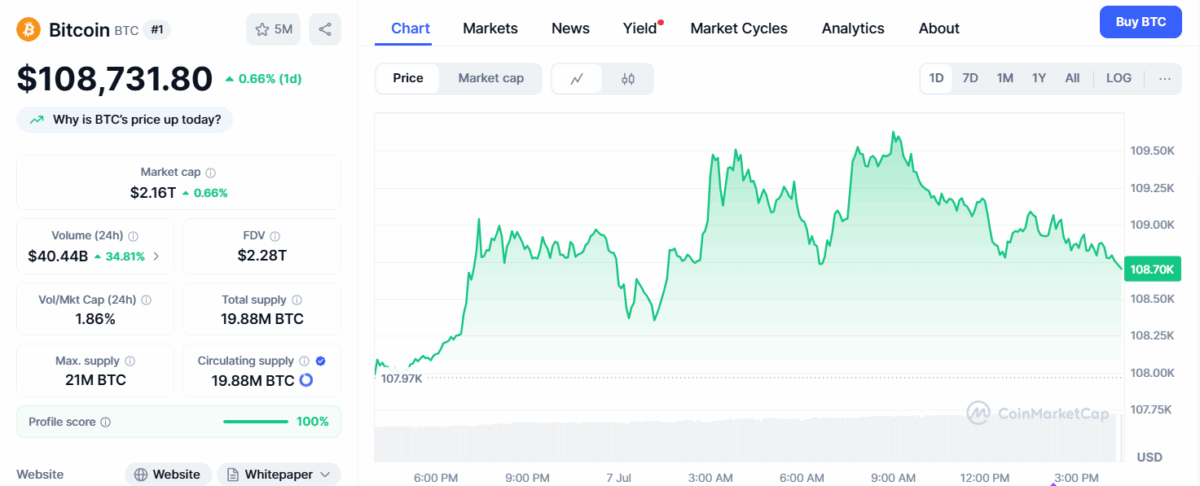The image size is (1200, 486).
Task: Click the $2.28T FDV value
Action: pyautogui.click(x=262, y=256)
